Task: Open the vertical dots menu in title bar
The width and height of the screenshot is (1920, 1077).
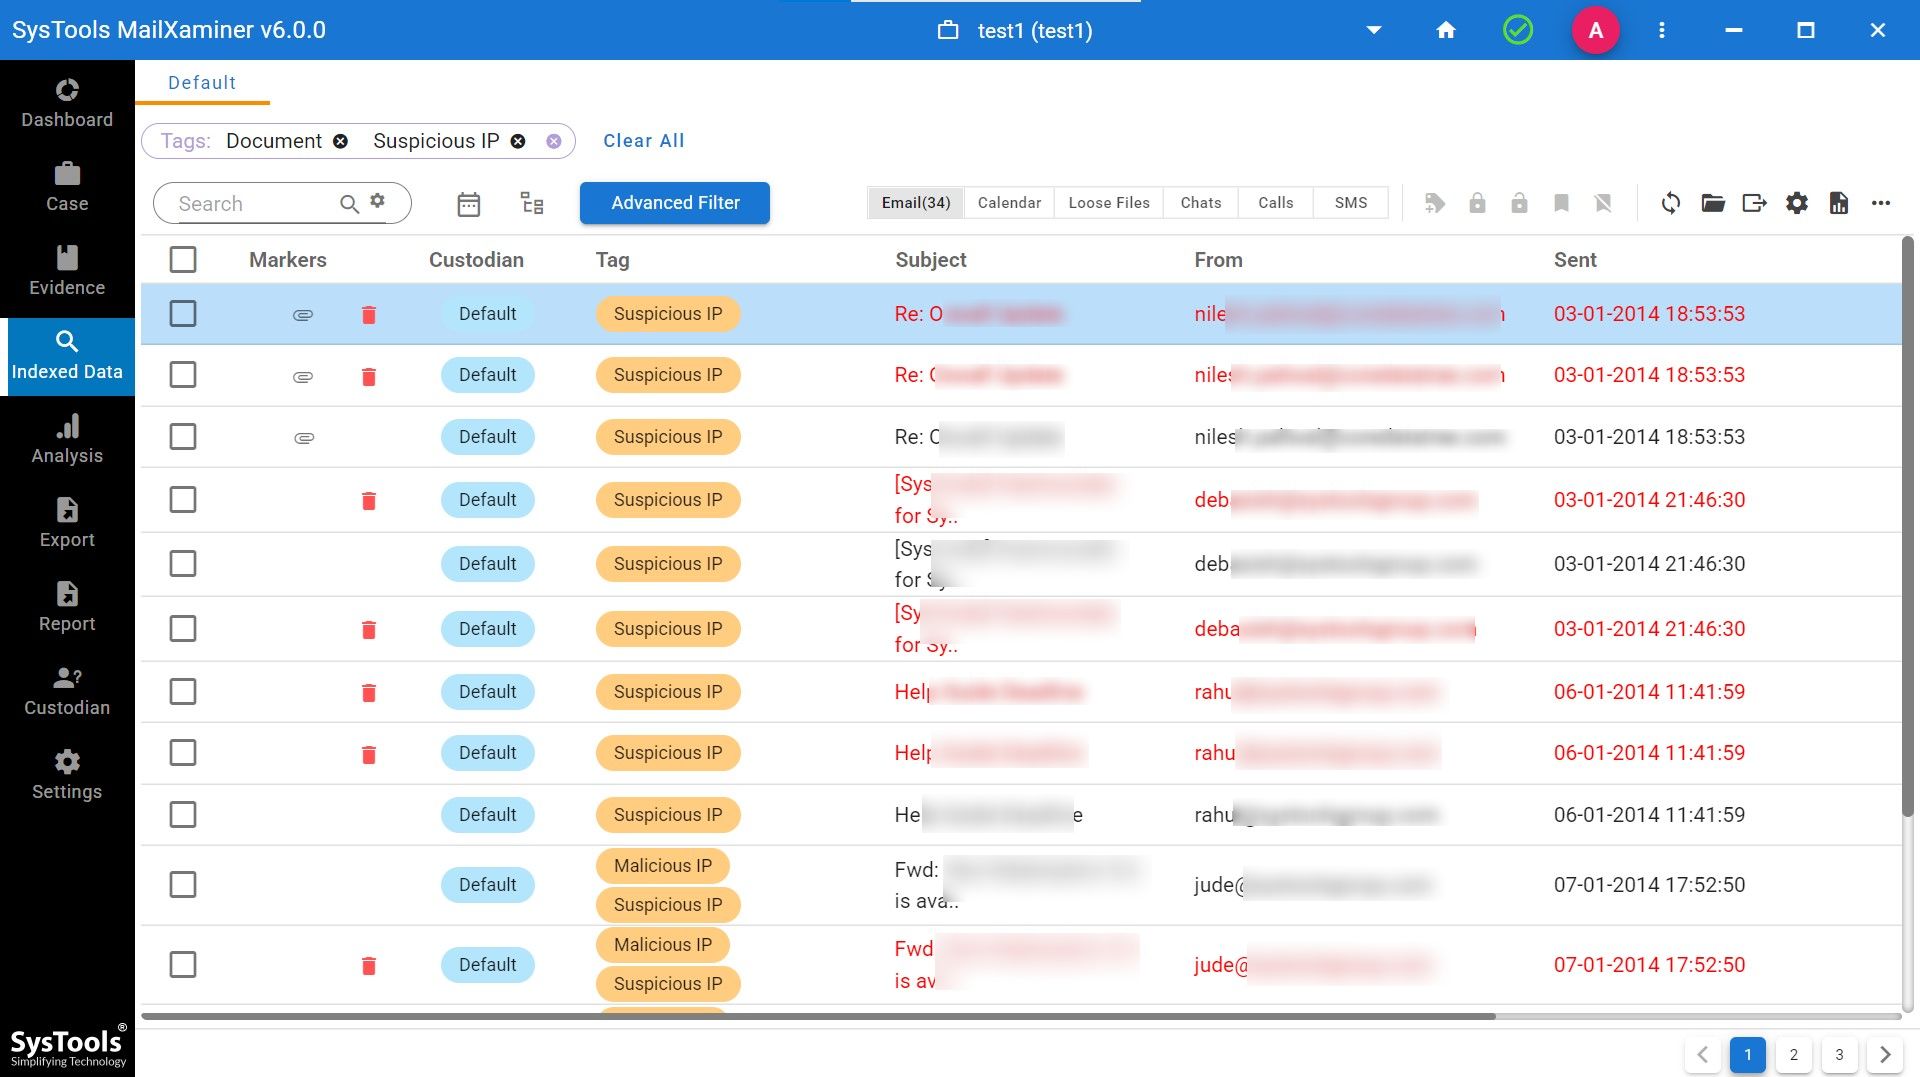Action: (x=1662, y=30)
